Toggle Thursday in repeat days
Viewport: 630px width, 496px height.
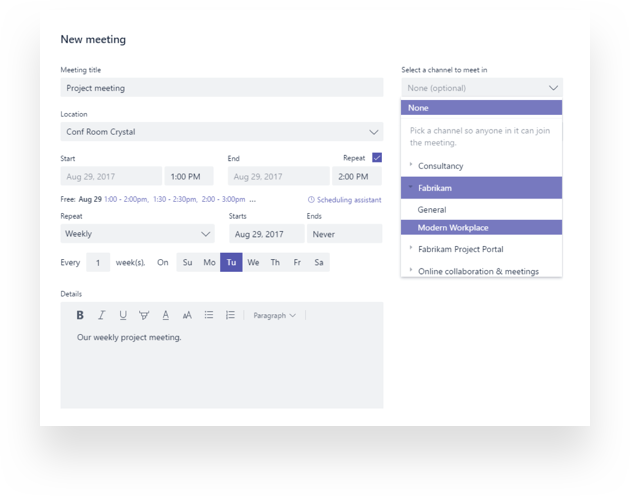(x=275, y=262)
